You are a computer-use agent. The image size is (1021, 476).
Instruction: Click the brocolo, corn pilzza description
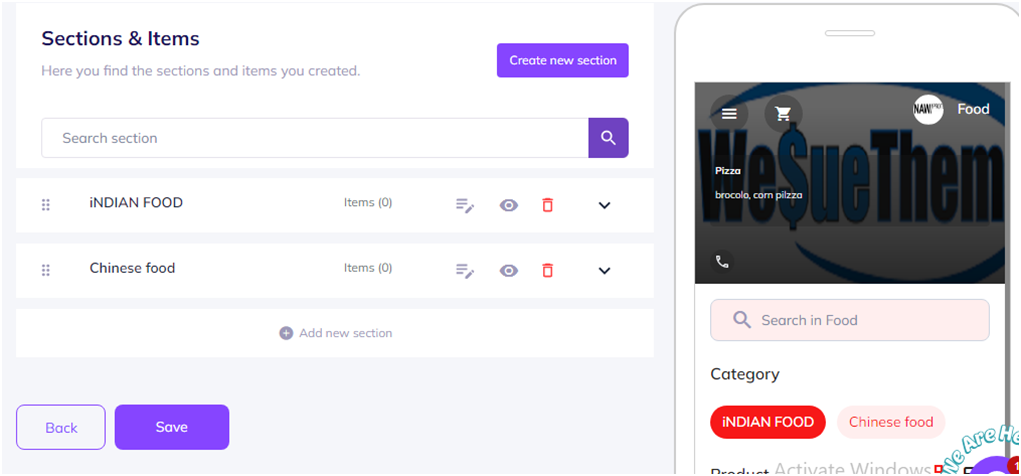click(x=759, y=195)
